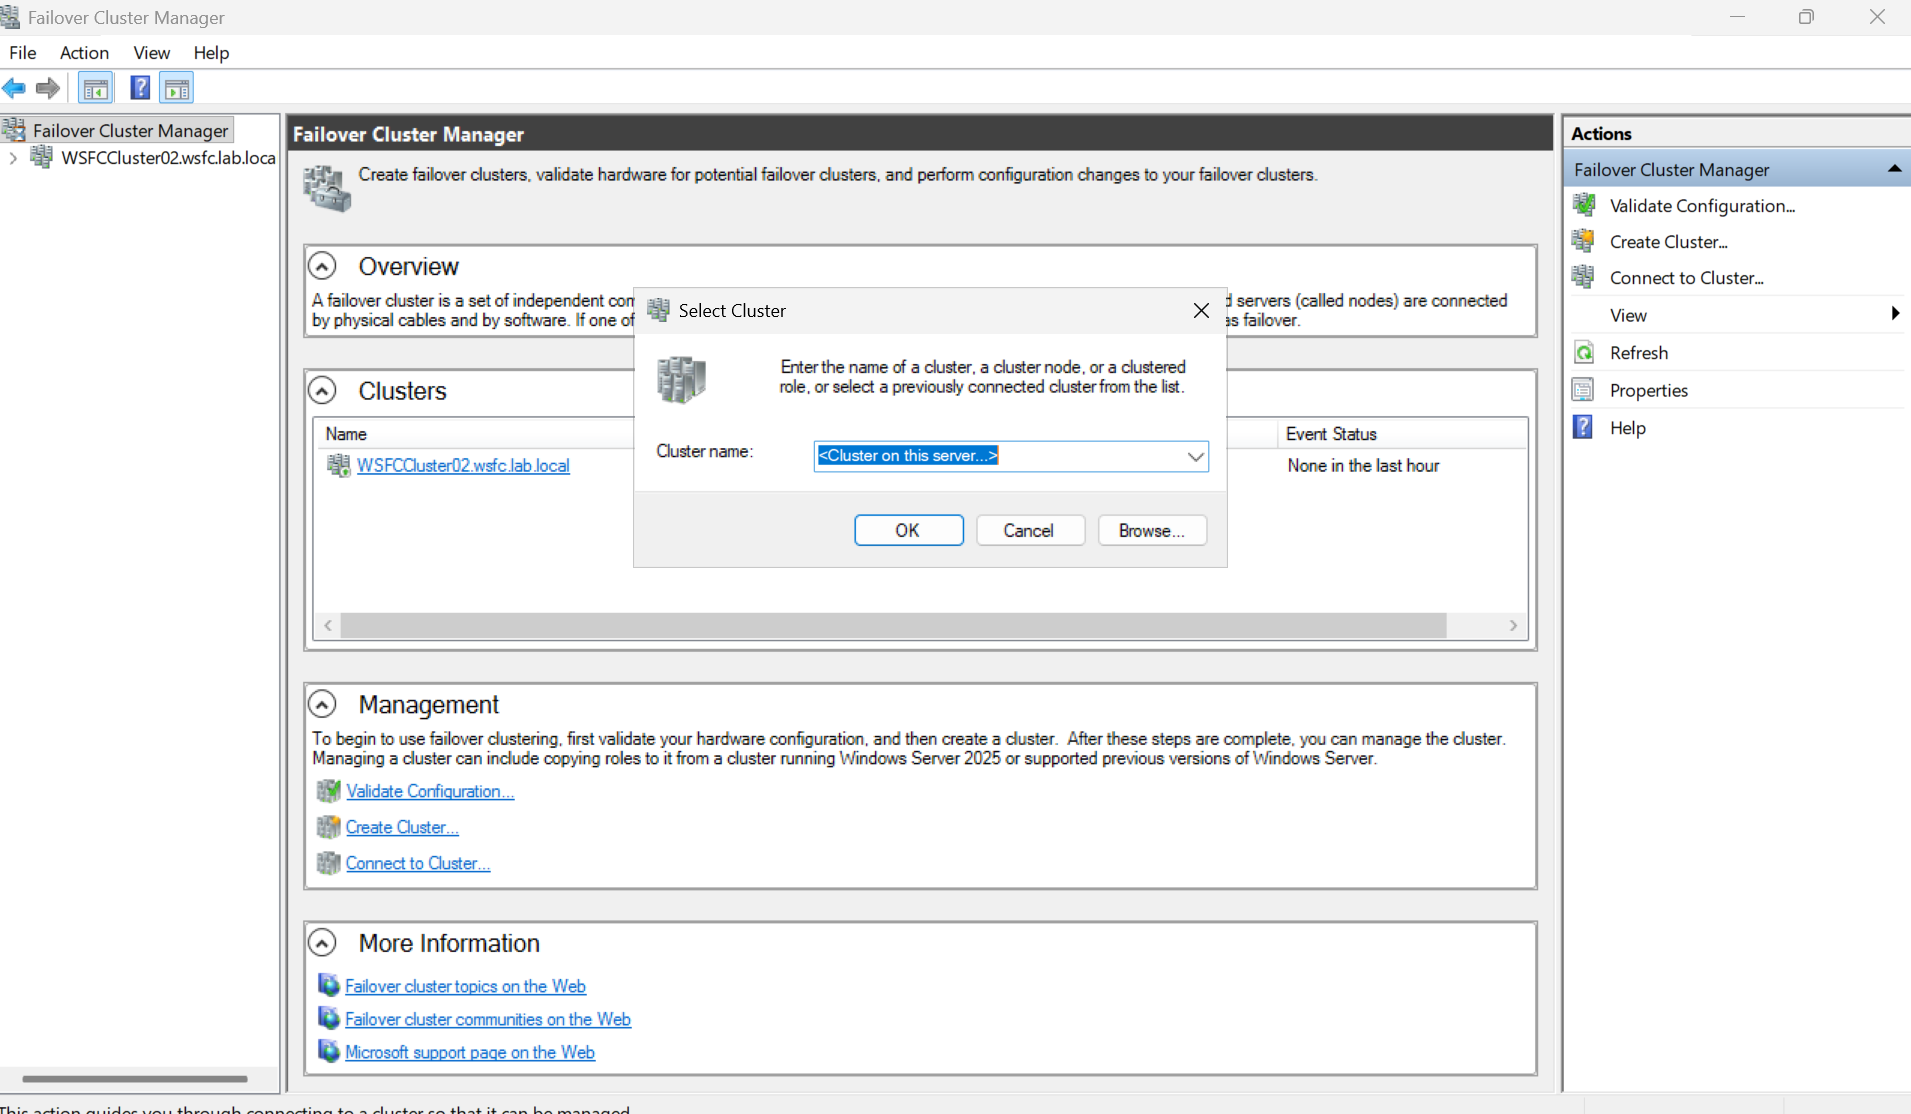Follow the Failover cluster topics link
This screenshot has width=1911, height=1114.
(x=465, y=986)
